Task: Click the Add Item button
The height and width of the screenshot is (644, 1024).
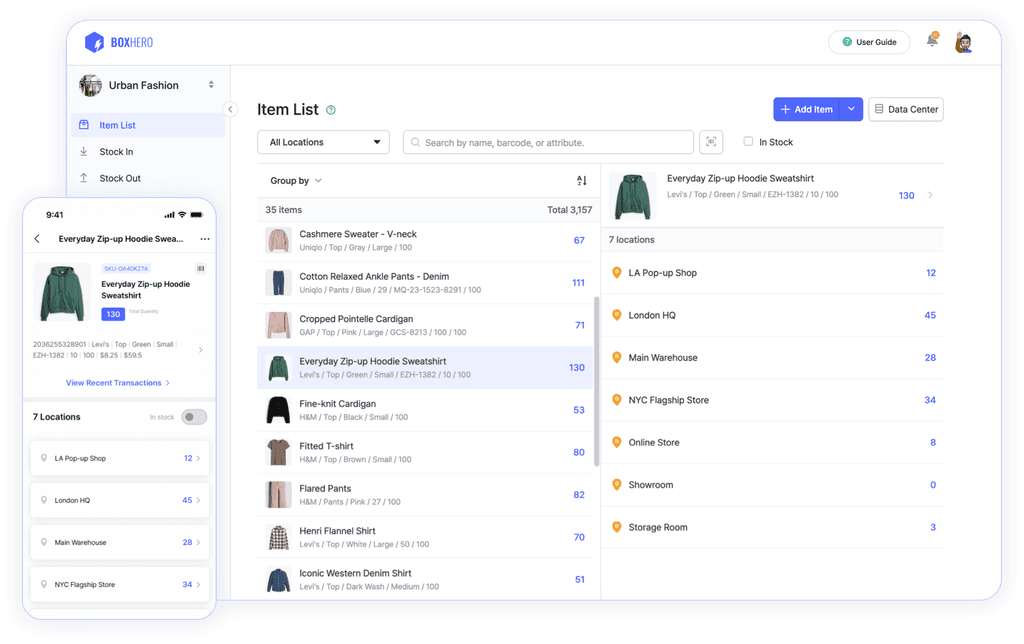Action: (x=807, y=109)
